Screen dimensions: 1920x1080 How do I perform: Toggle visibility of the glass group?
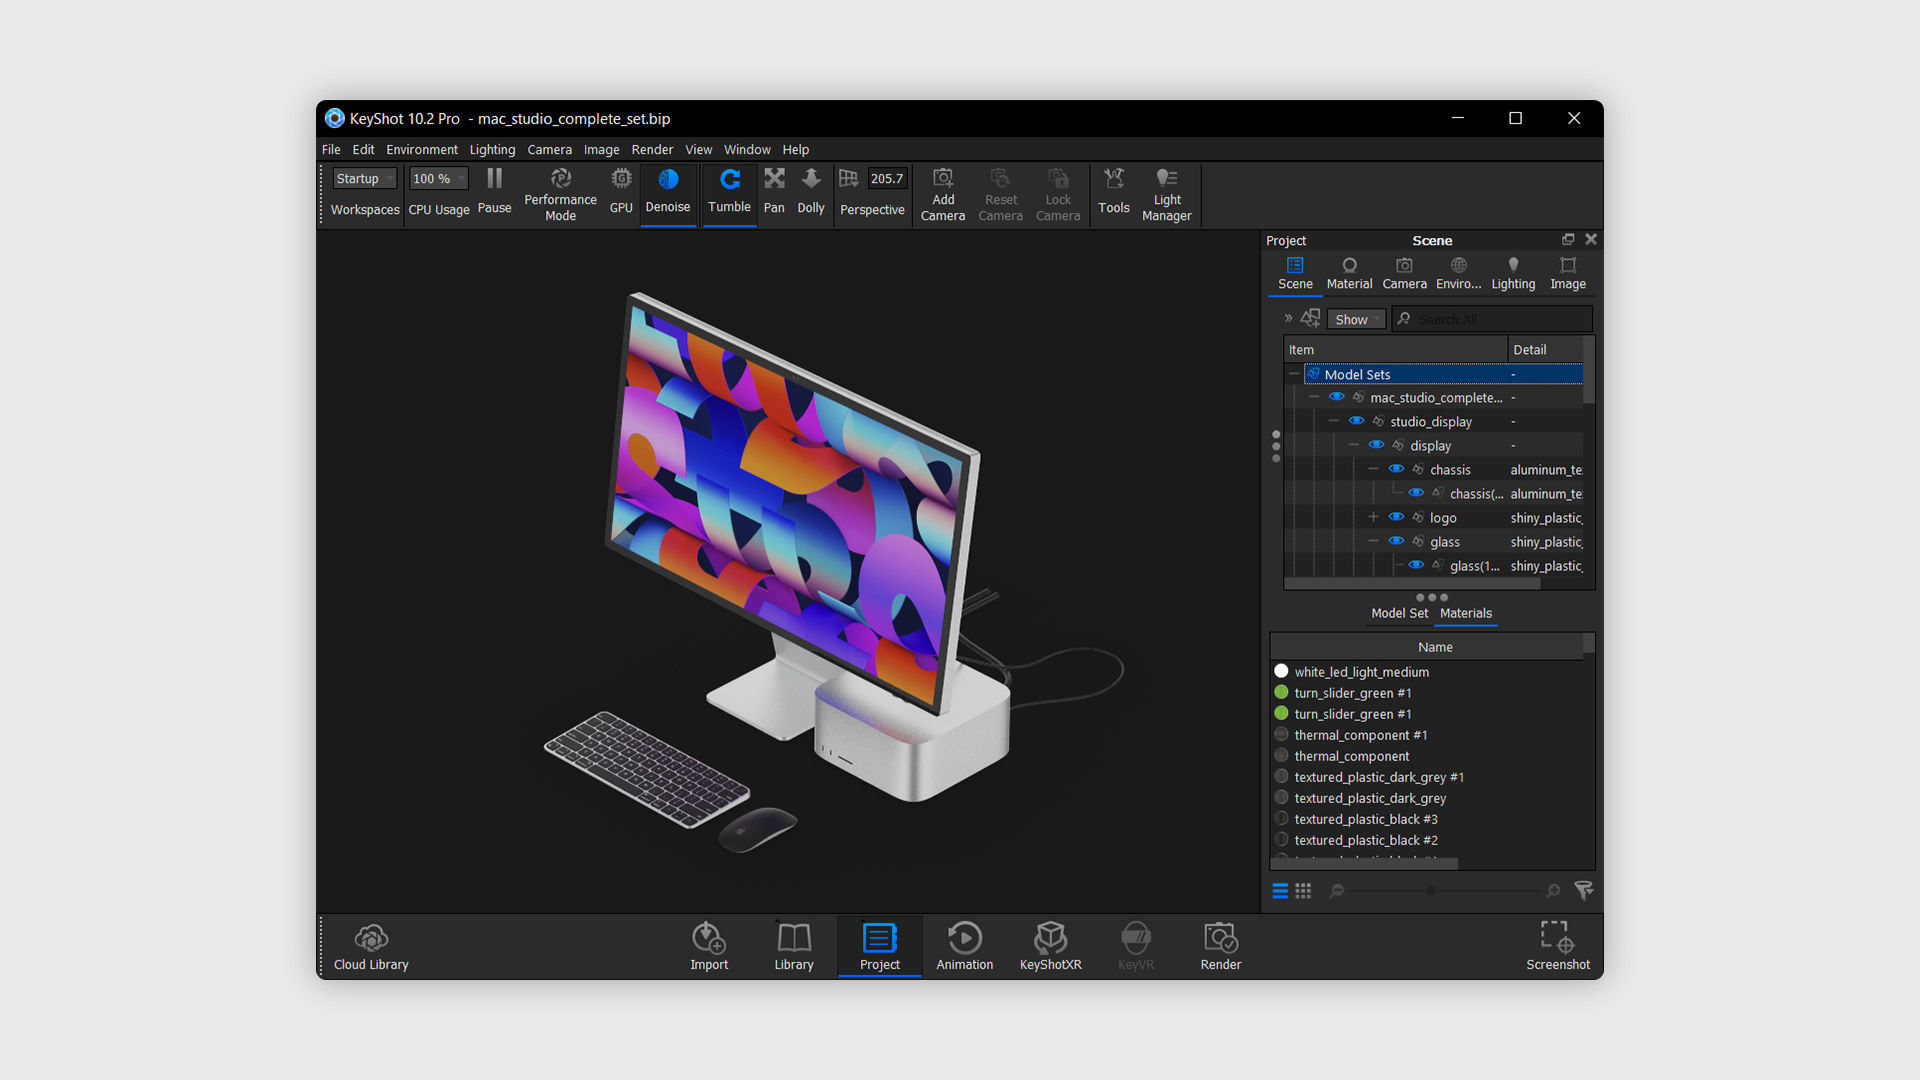[x=1396, y=541]
